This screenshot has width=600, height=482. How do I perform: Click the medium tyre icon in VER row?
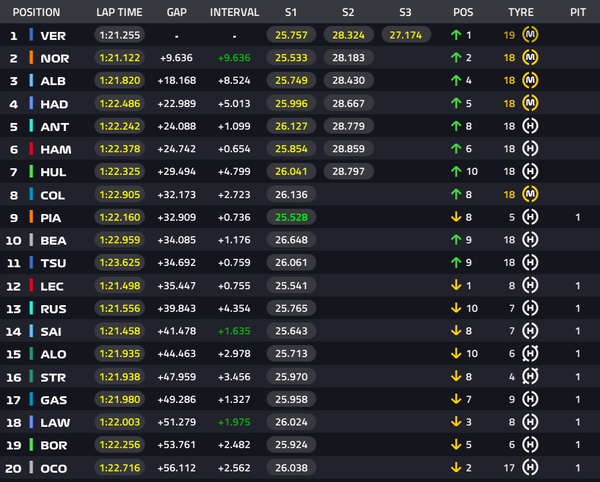coord(530,35)
